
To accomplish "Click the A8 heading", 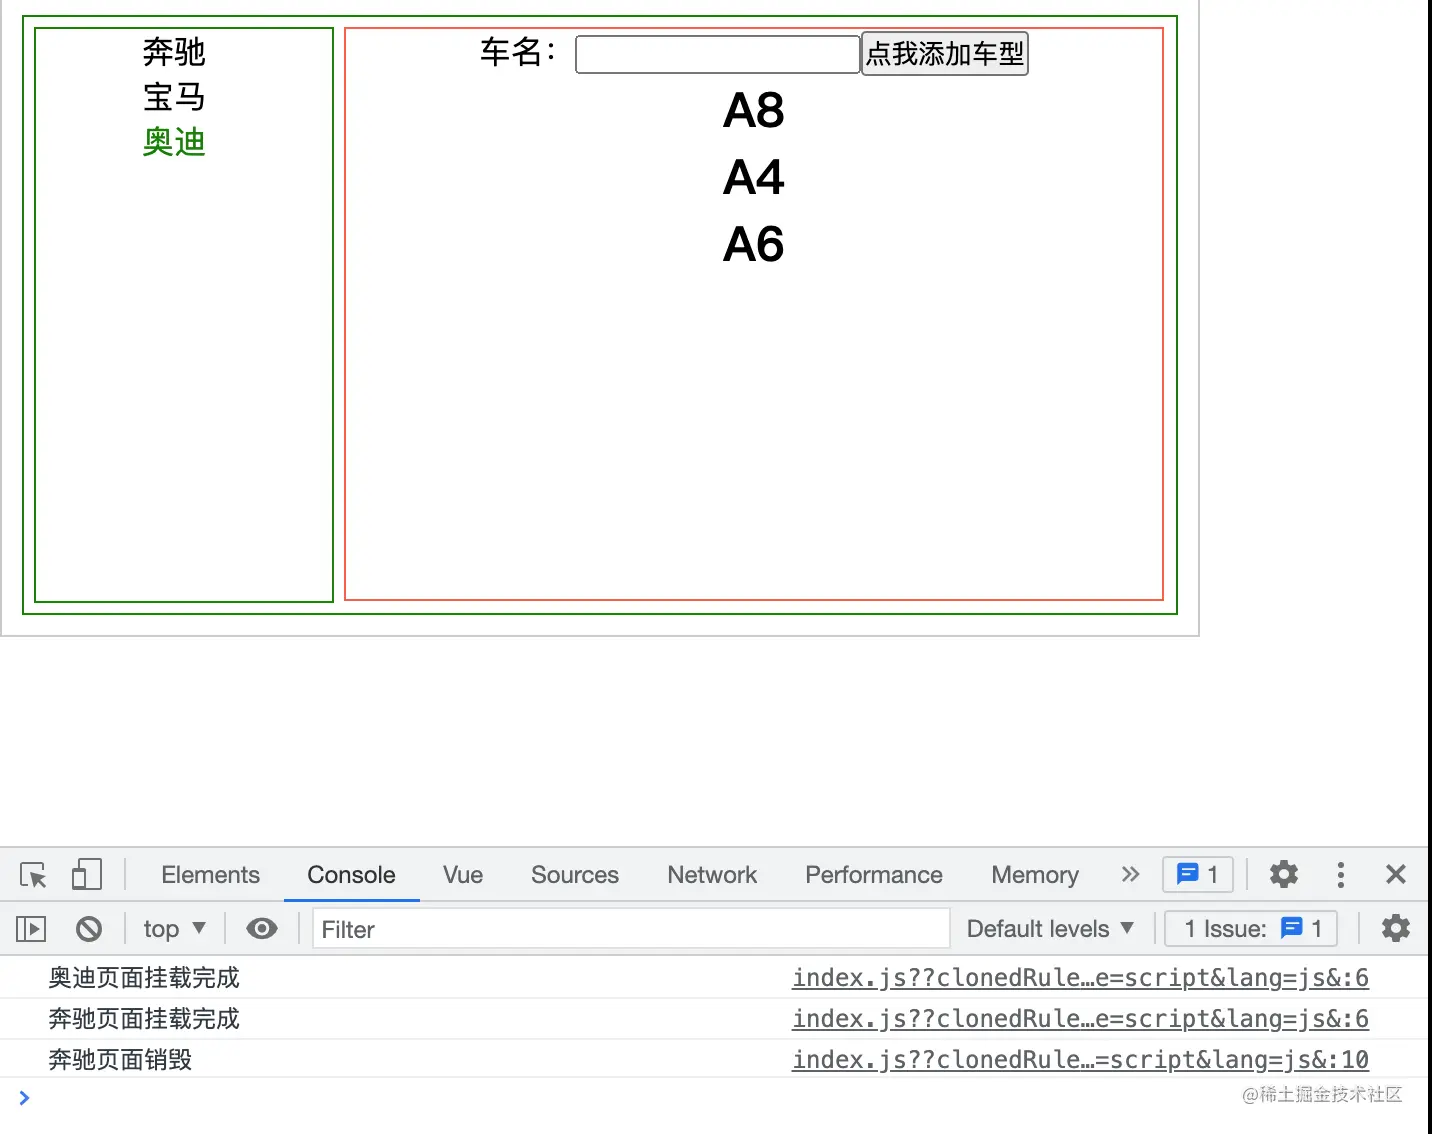I will [x=754, y=110].
